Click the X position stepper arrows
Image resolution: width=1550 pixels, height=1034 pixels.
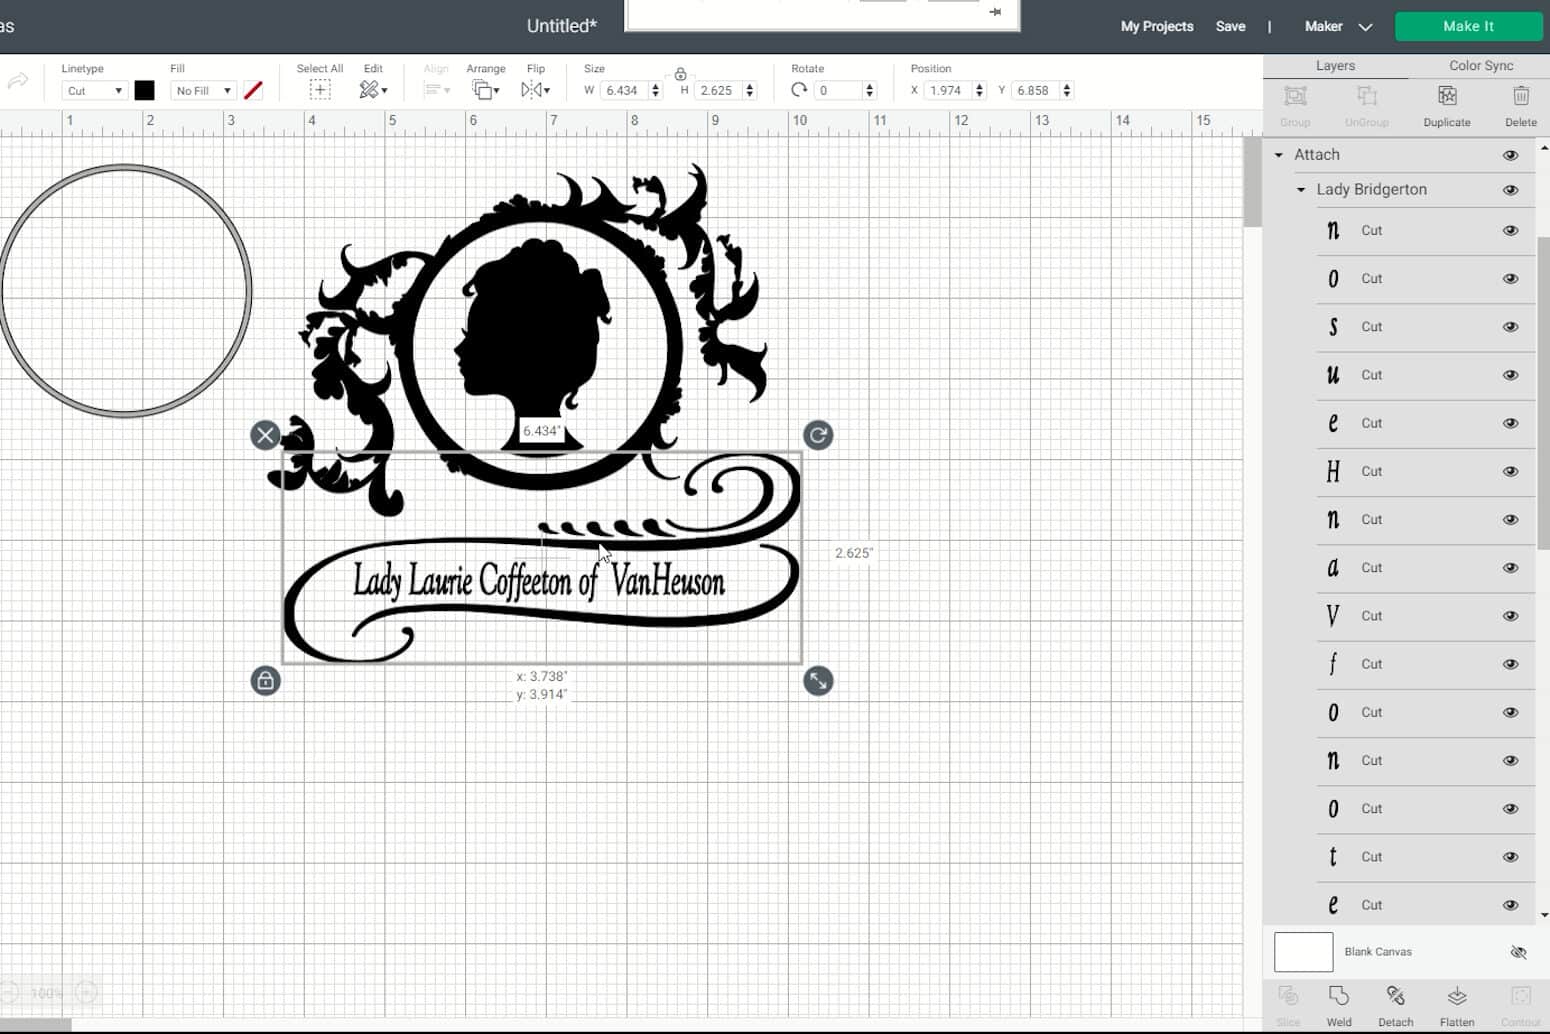[x=979, y=90]
